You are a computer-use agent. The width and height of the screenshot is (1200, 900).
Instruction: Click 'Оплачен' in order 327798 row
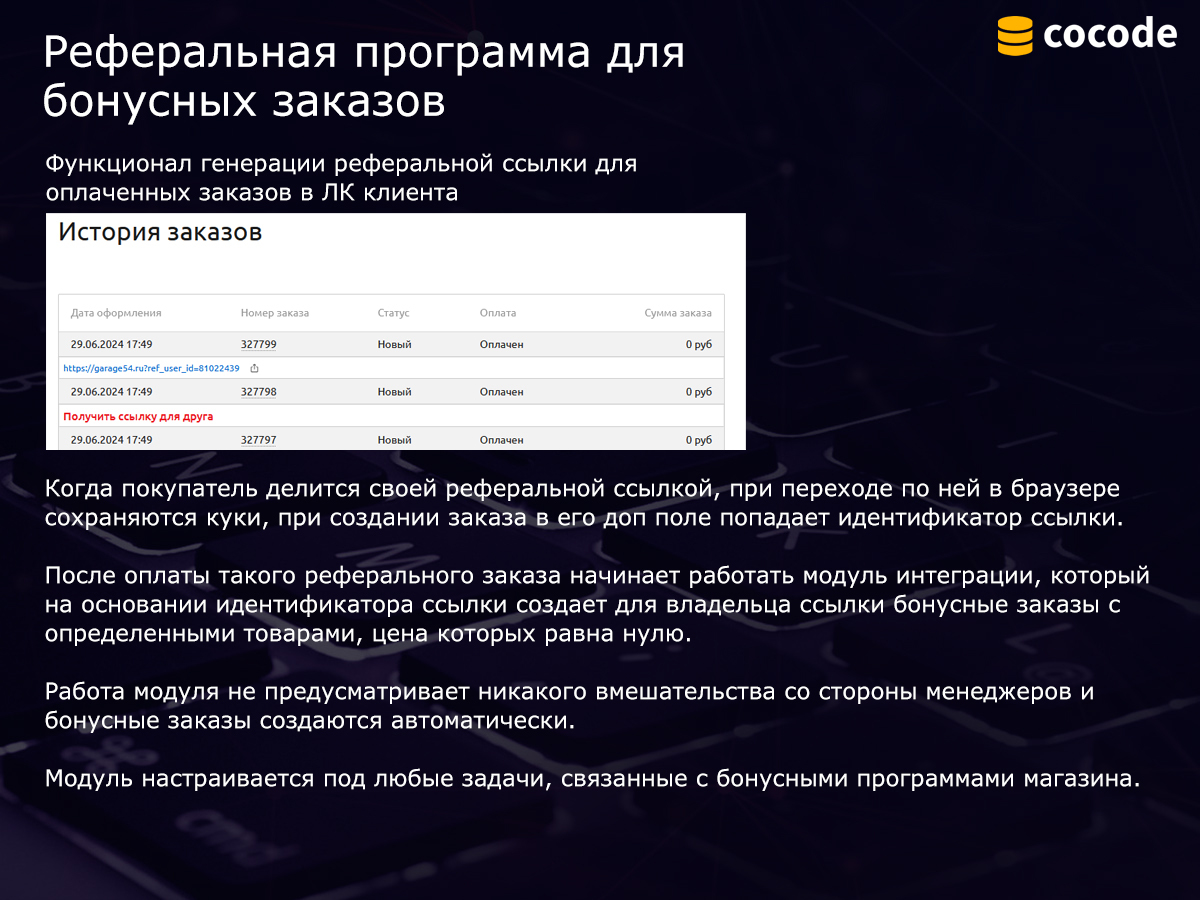pos(501,392)
